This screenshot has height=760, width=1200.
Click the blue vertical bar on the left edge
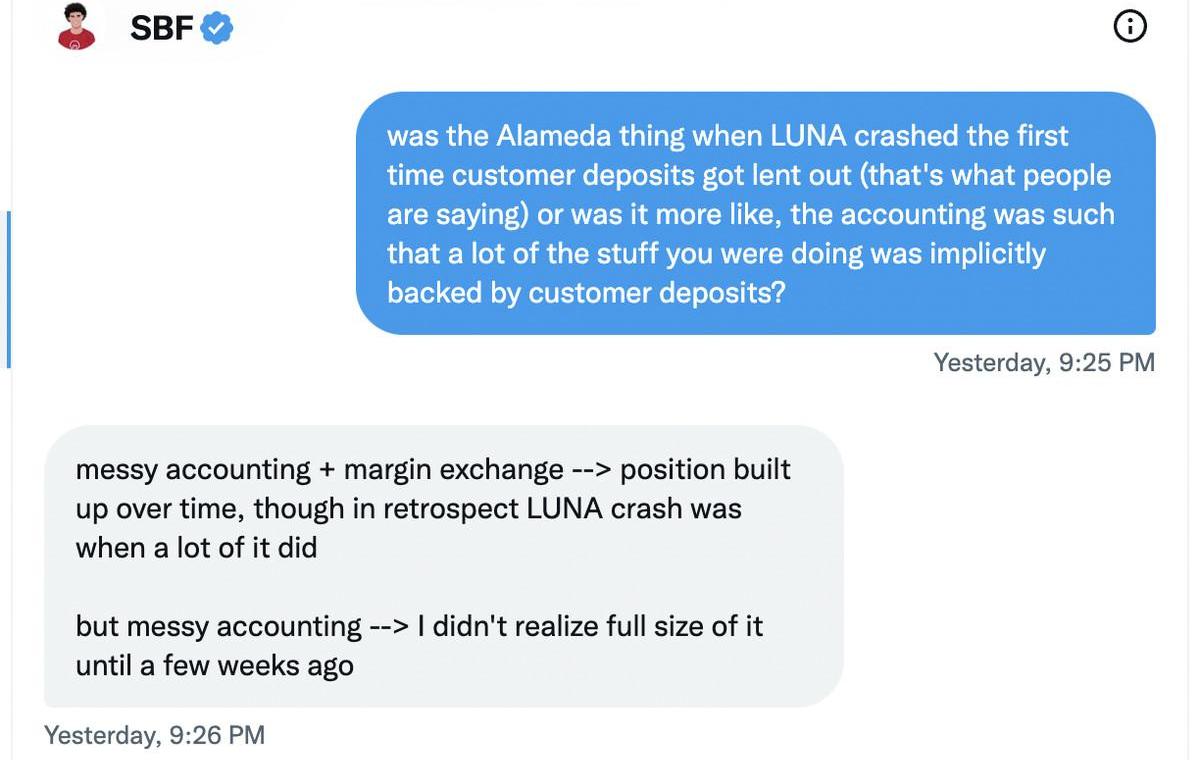tap(8, 289)
